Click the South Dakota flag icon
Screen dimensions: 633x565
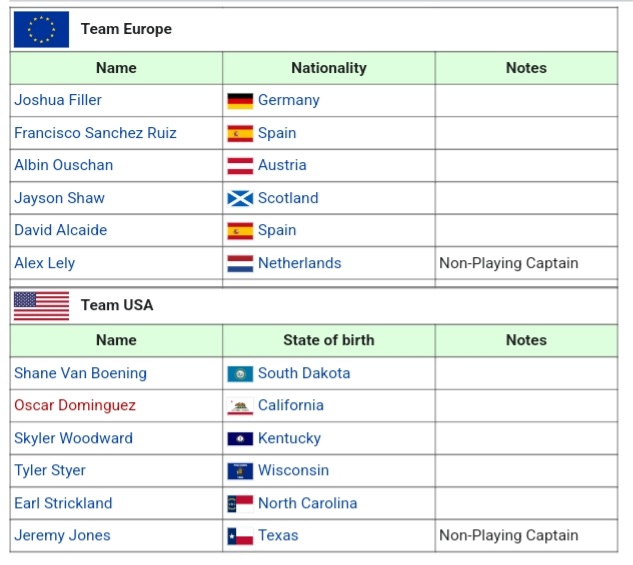240,374
